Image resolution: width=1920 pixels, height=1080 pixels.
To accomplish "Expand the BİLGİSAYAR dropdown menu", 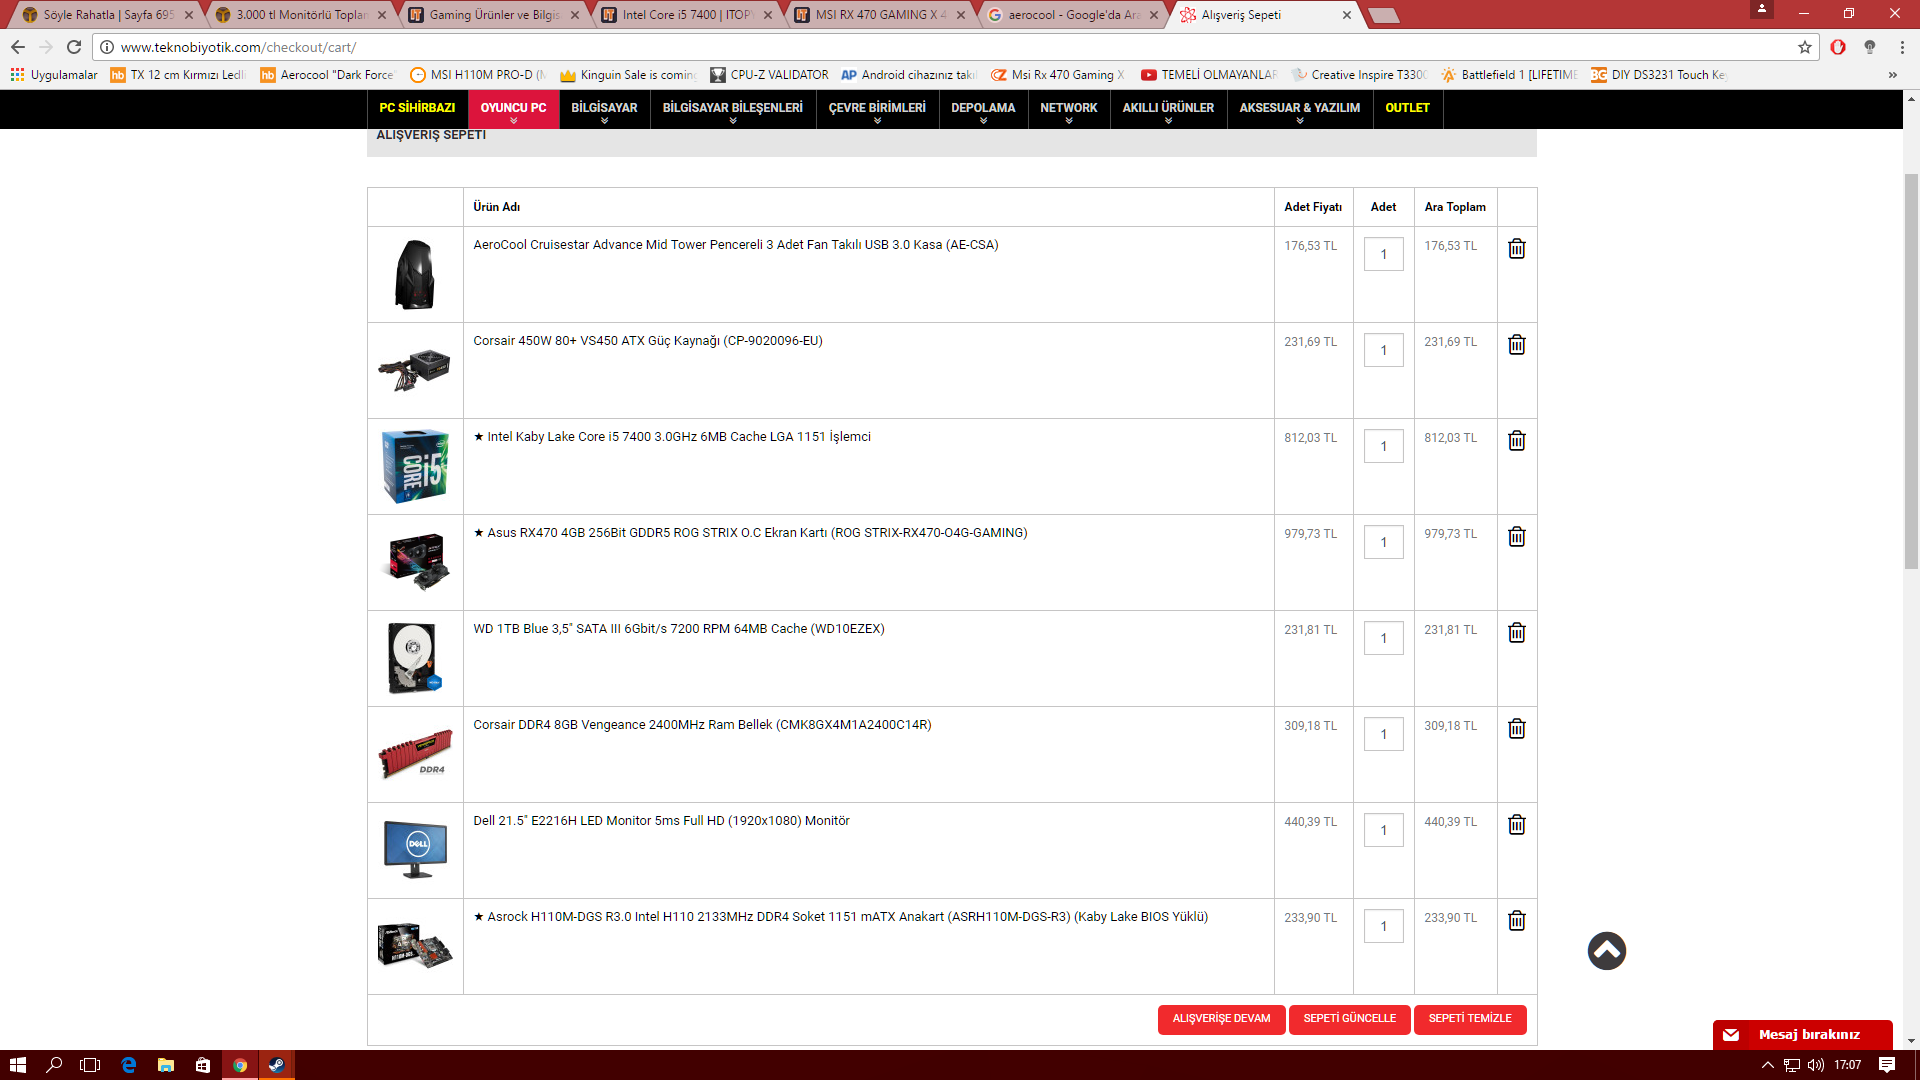I will 604,110.
